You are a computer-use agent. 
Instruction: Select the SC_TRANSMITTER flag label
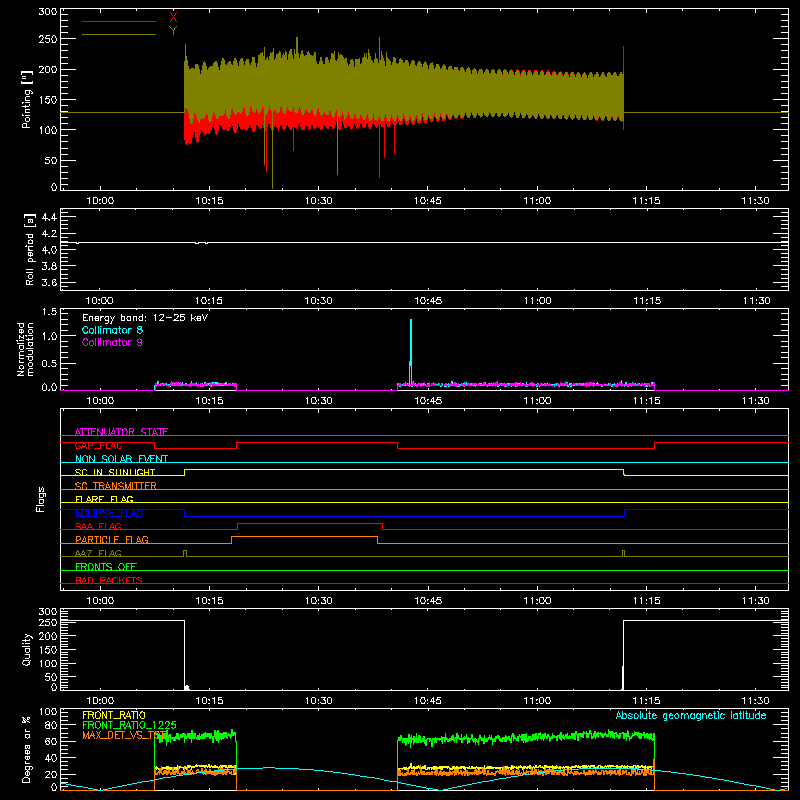[x=116, y=486]
